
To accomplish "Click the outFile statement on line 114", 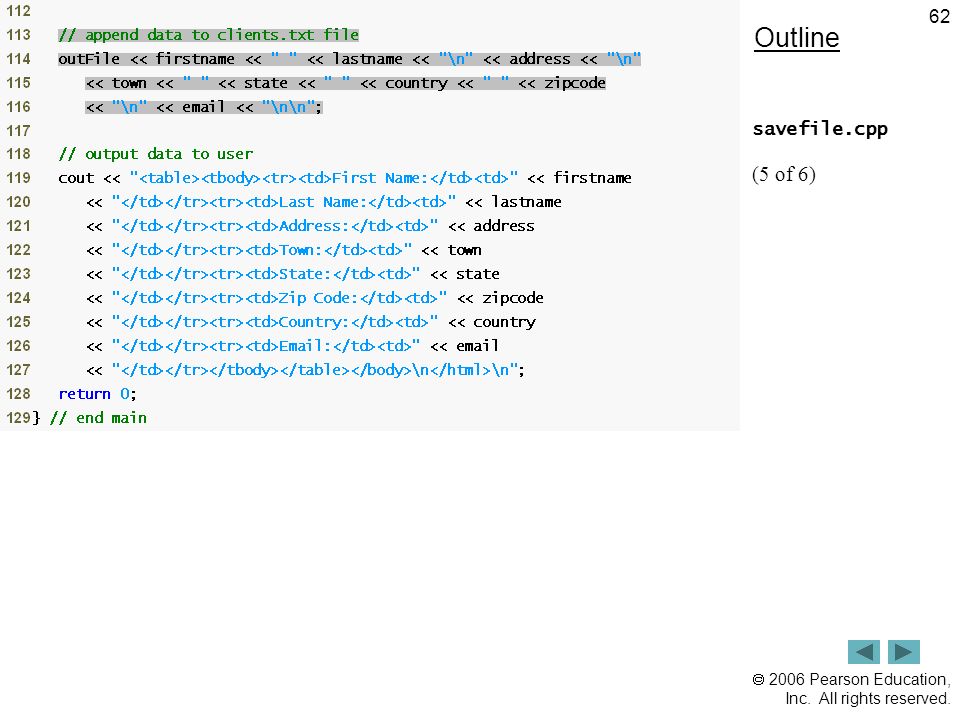I will click(x=350, y=59).
